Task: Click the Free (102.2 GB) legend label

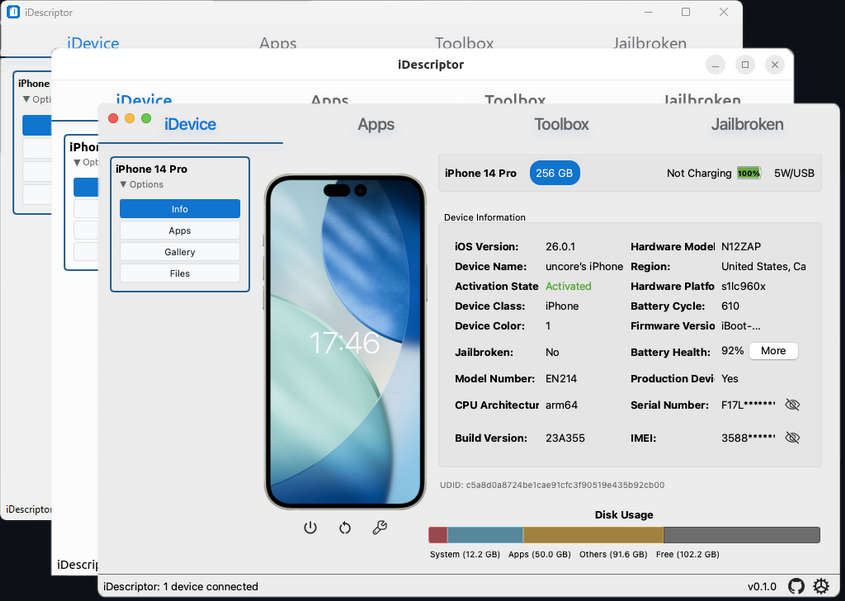Action: click(x=688, y=554)
